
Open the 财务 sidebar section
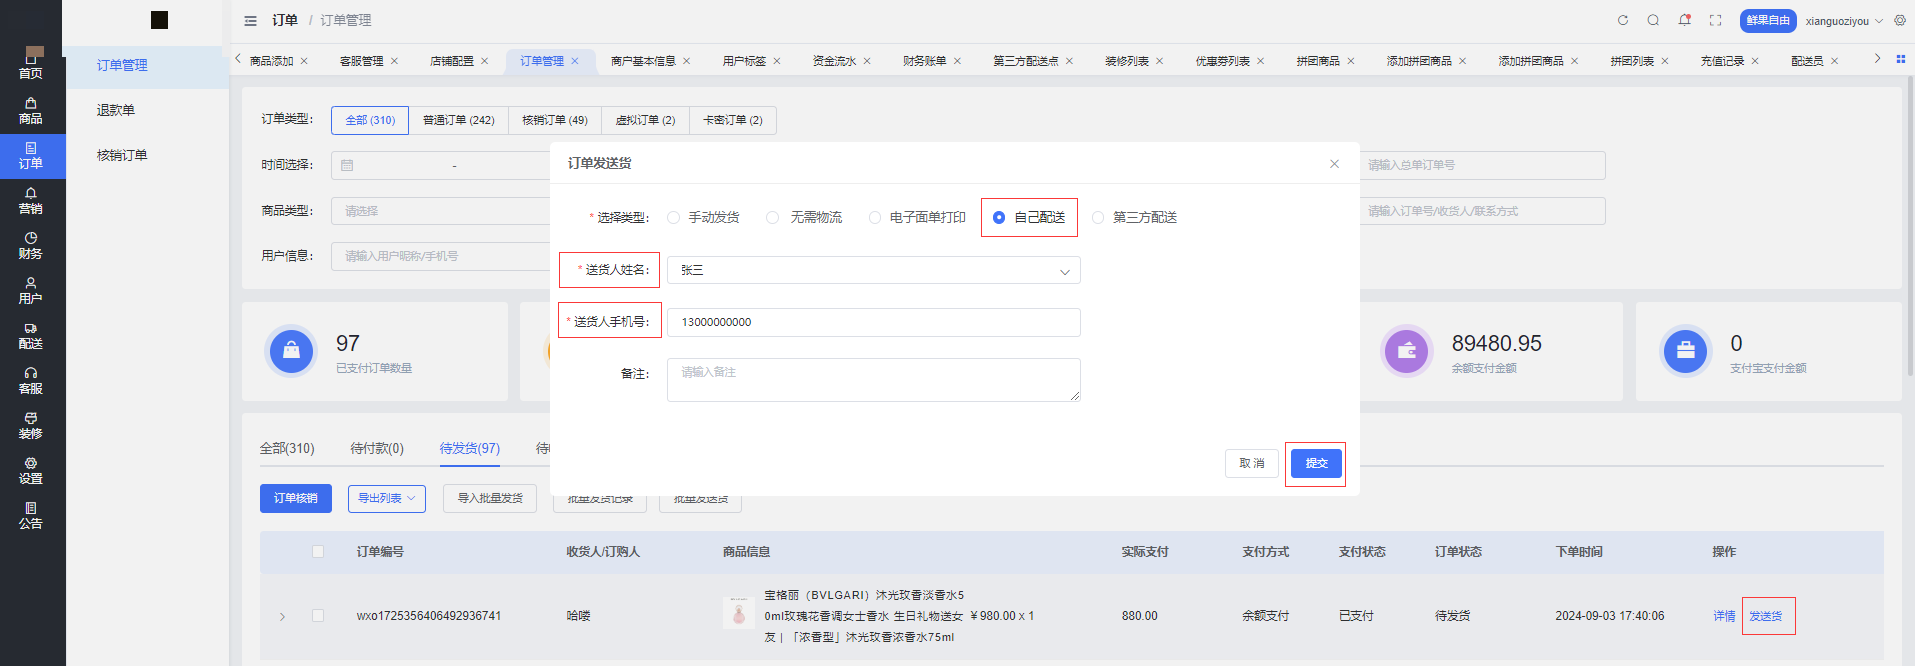click(x=31, y=246)
